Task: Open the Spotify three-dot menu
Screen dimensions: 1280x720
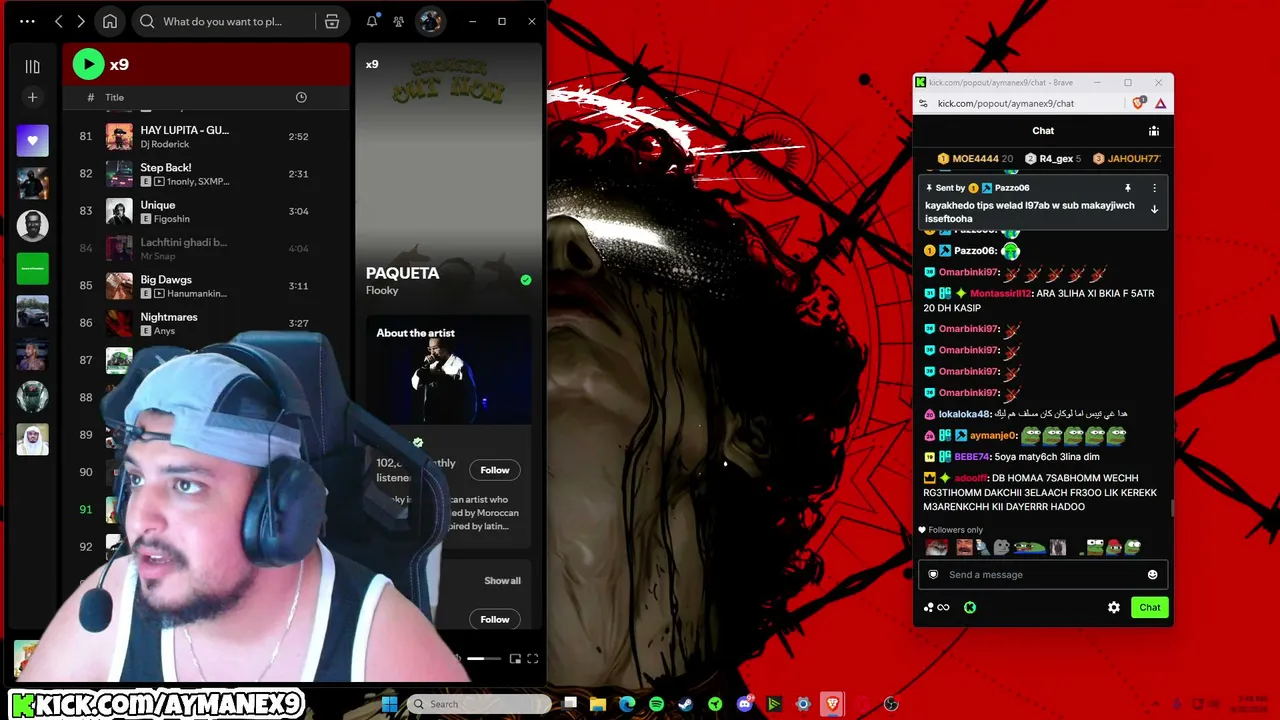Action: tap(27, 21)
